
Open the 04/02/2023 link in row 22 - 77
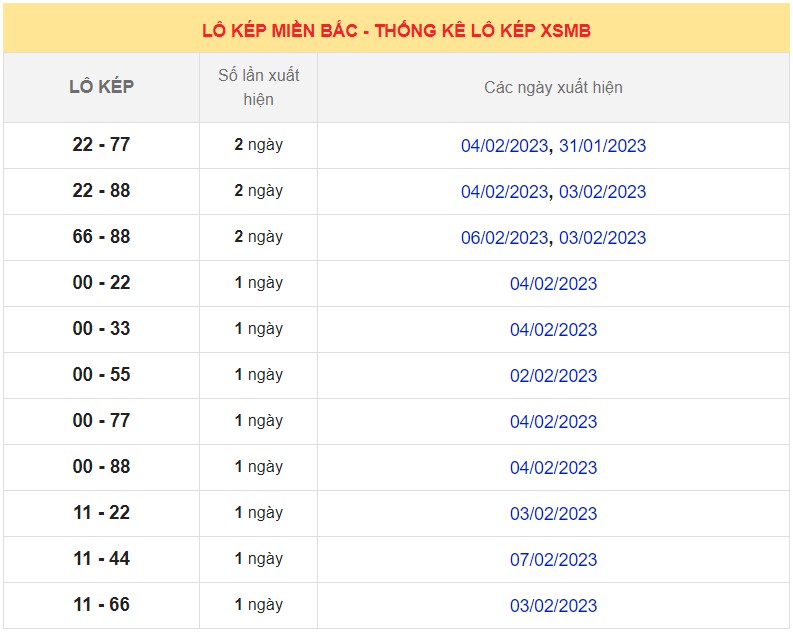point(504,146)
